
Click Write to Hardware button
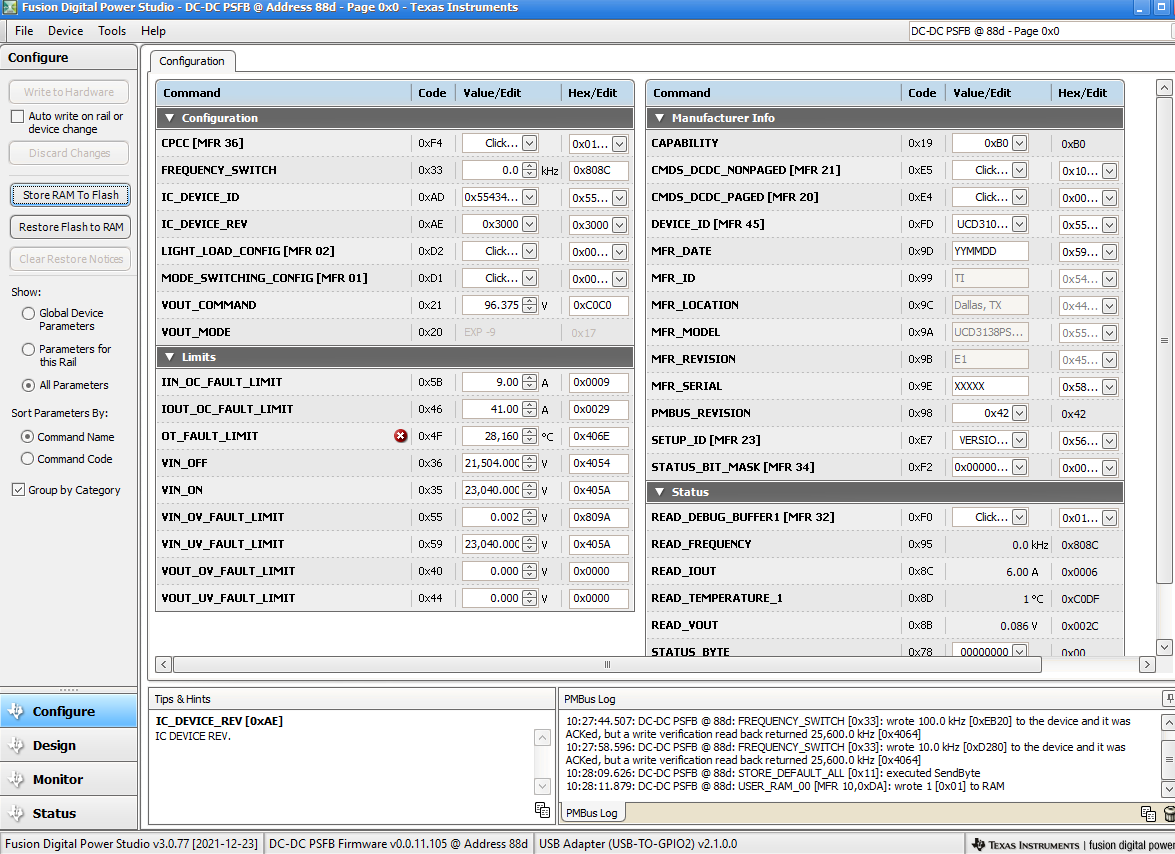[69, 92]
